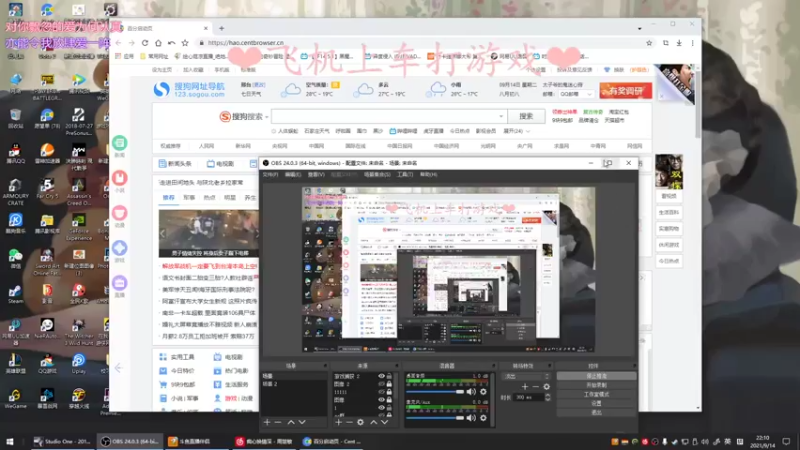Open transition properties gear
The width and height of the screenshot is (800, 450).
546,387
